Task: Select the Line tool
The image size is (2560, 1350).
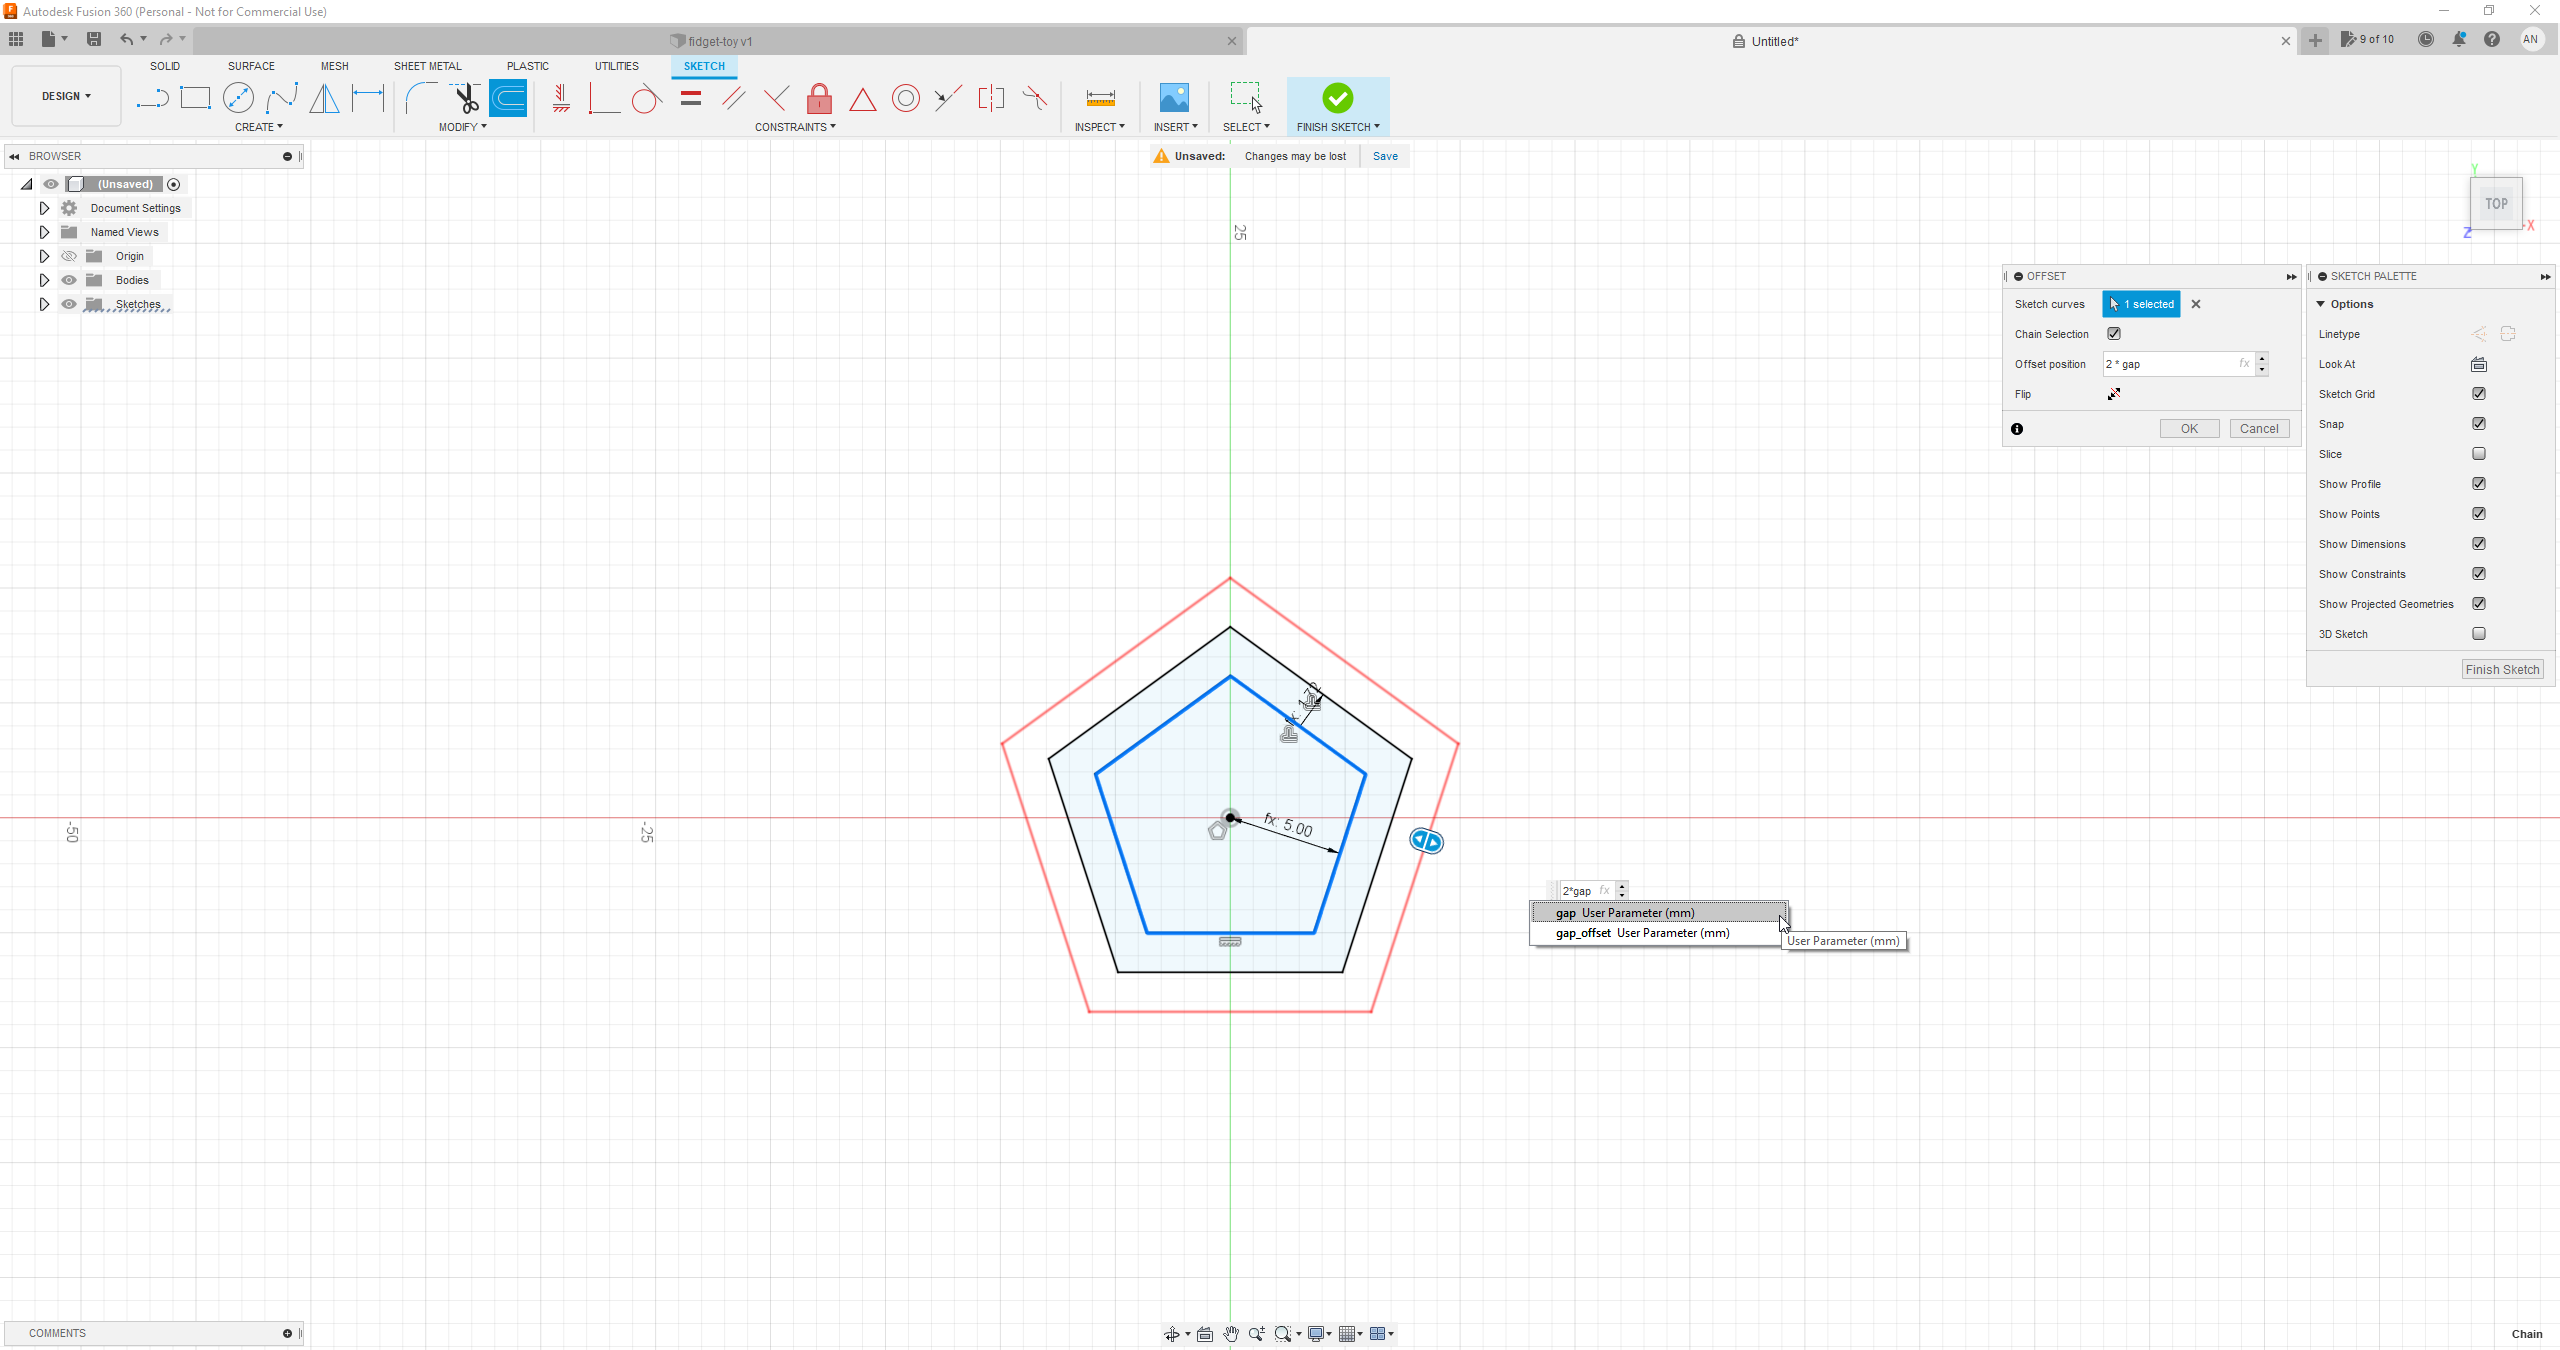Action: [x=152, y=98]
